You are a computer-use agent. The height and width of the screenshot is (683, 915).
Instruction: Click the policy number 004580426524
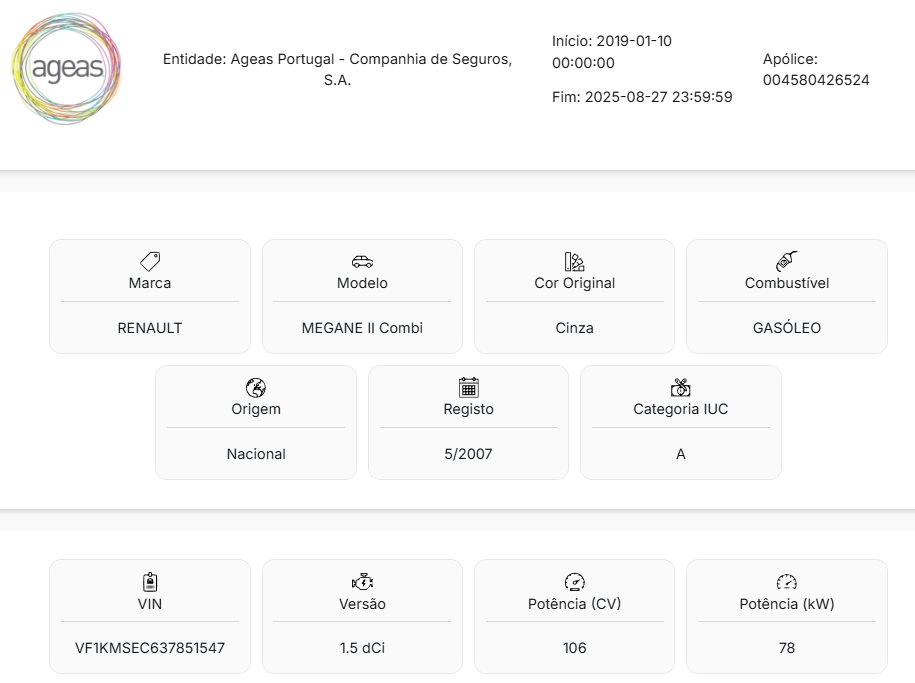tap(816, 80)
